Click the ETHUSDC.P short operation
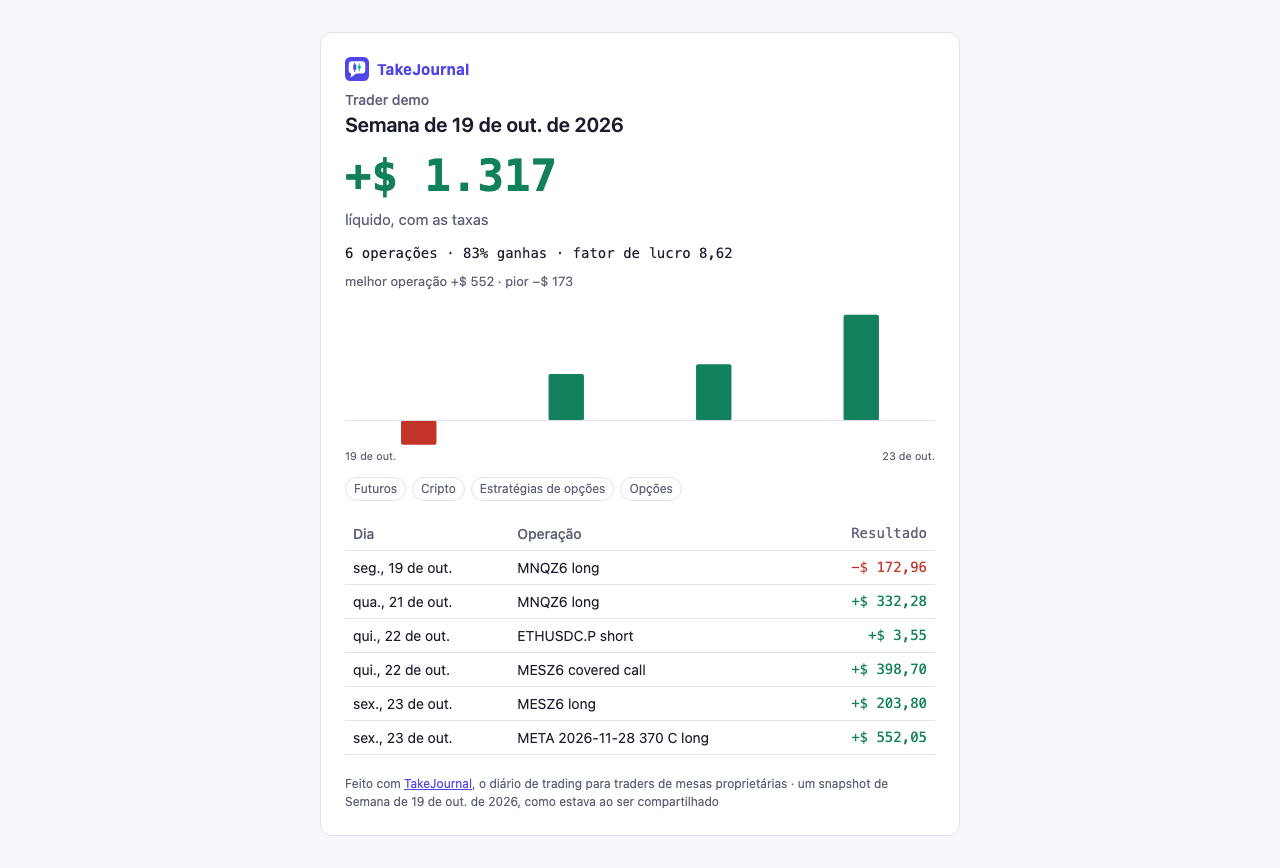 point(575,636)
